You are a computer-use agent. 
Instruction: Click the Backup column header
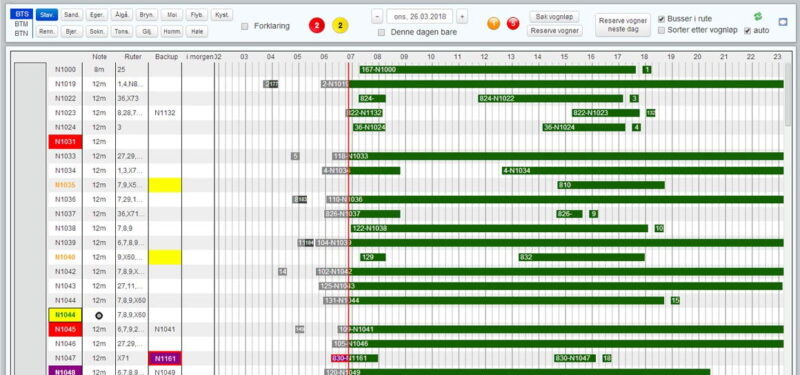coord(166,57)
